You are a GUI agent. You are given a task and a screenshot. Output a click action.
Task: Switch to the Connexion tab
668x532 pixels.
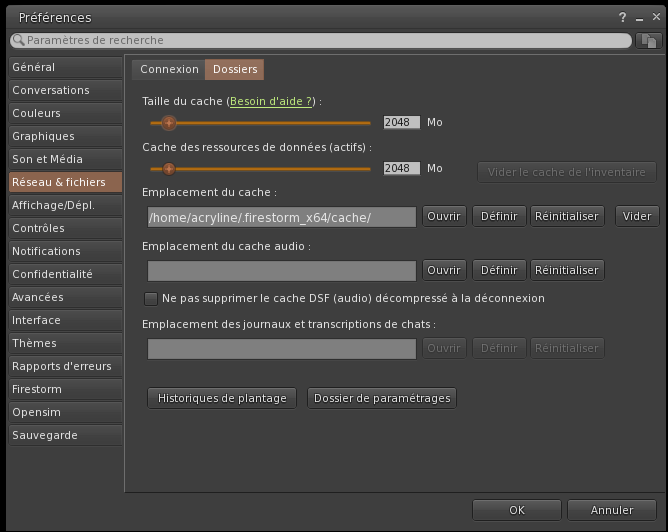[169, 69]
